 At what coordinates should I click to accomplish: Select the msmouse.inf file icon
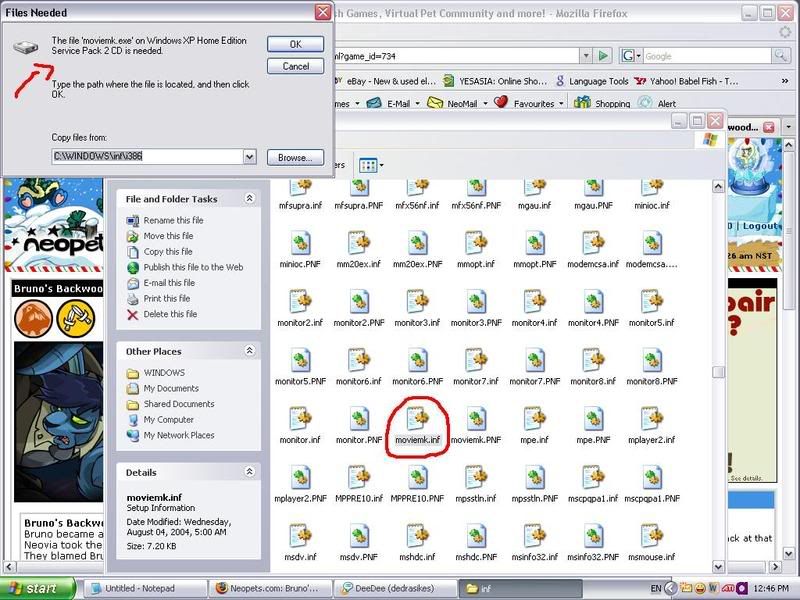pyautogui.click(x=652, y=536)
